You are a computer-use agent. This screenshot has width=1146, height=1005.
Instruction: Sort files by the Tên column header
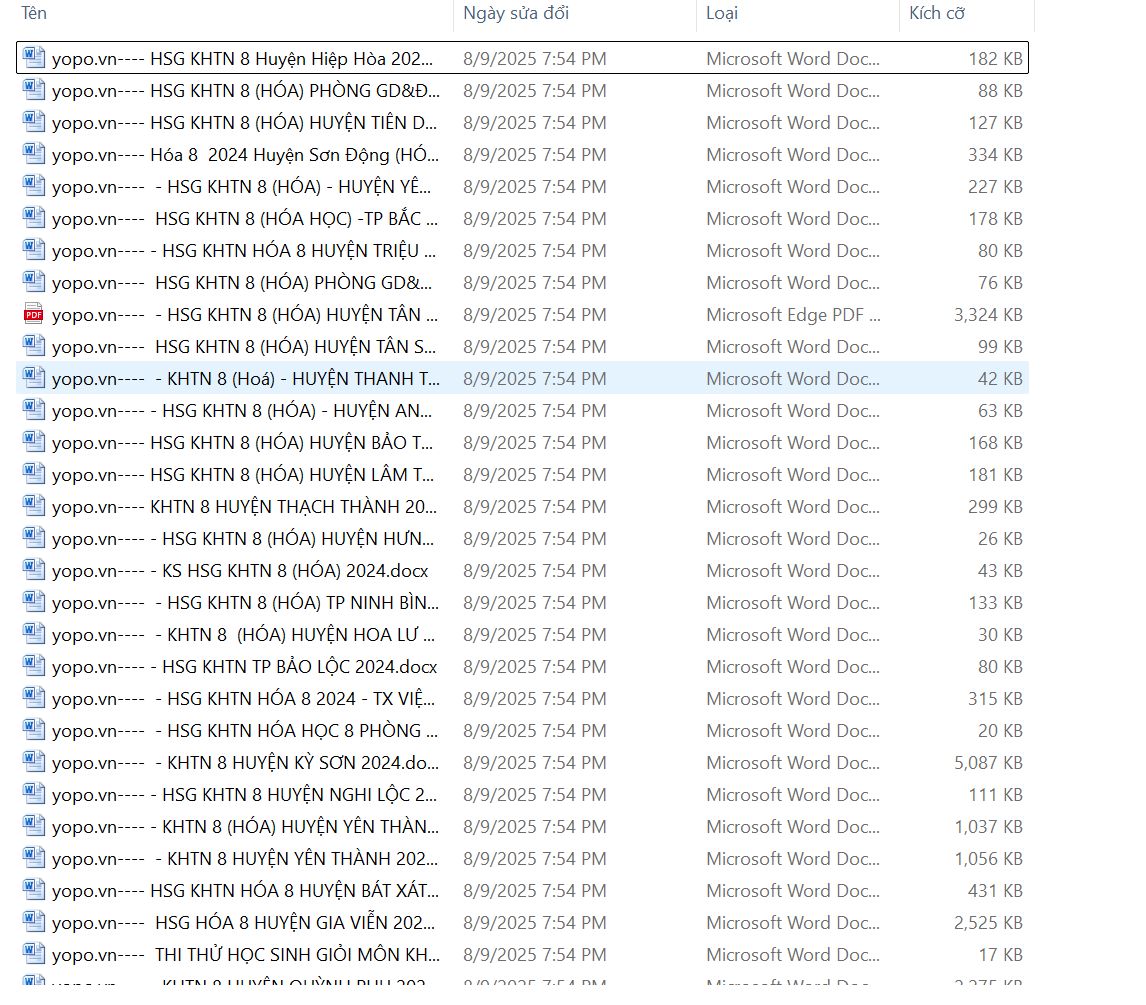coord(34,14)
